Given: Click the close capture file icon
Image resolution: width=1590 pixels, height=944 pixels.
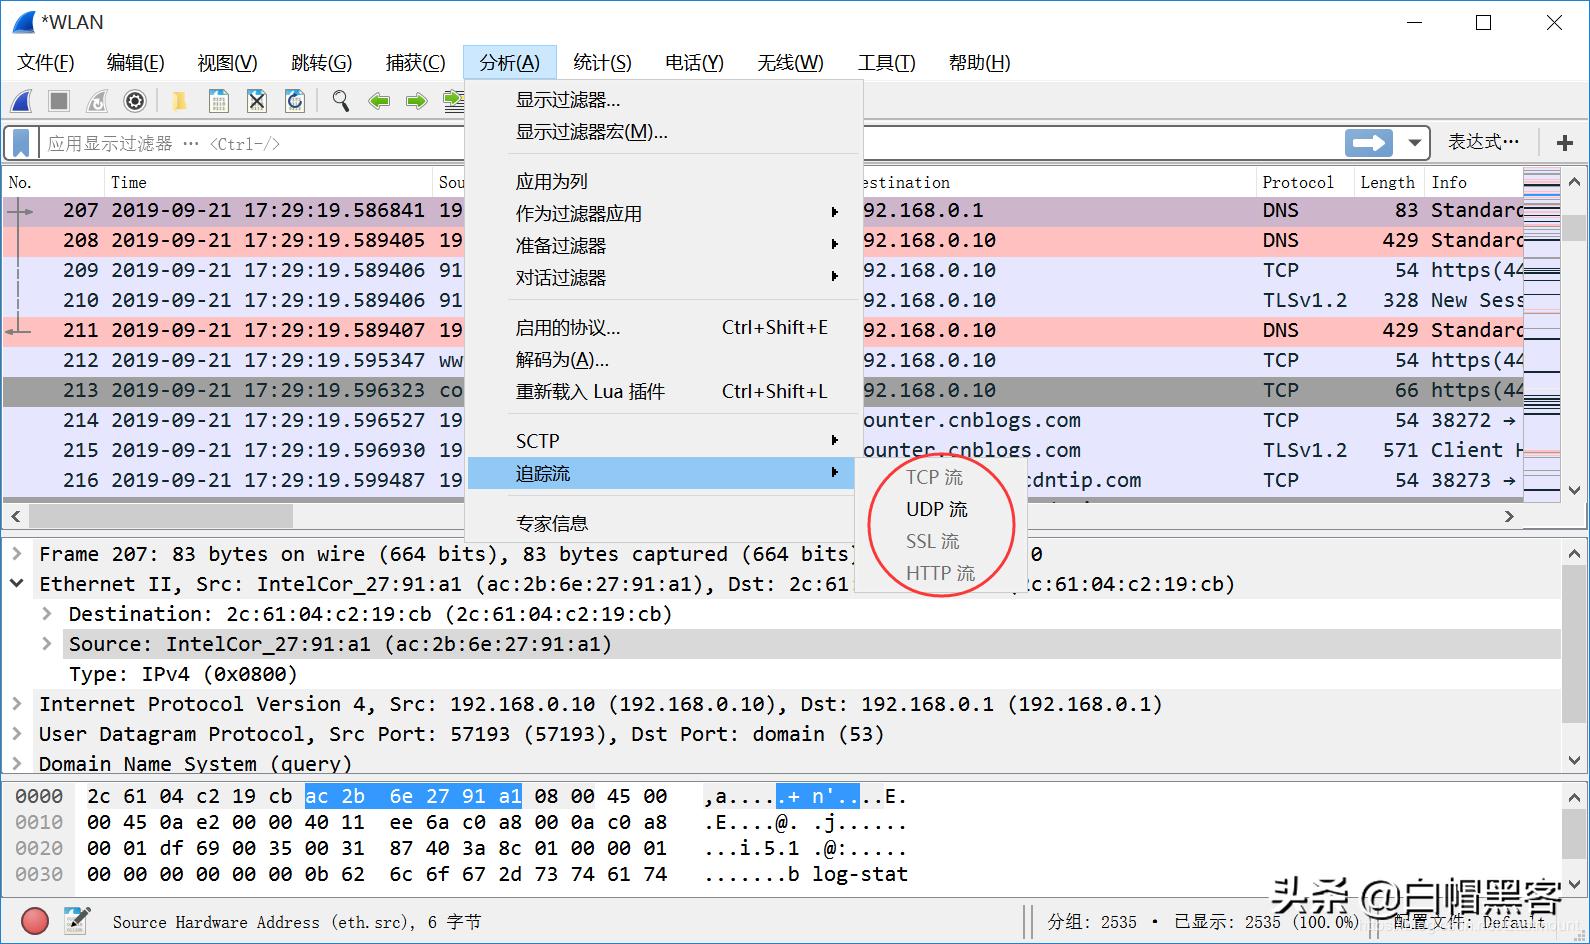Looking at the screenshot, I should [257, 101].
